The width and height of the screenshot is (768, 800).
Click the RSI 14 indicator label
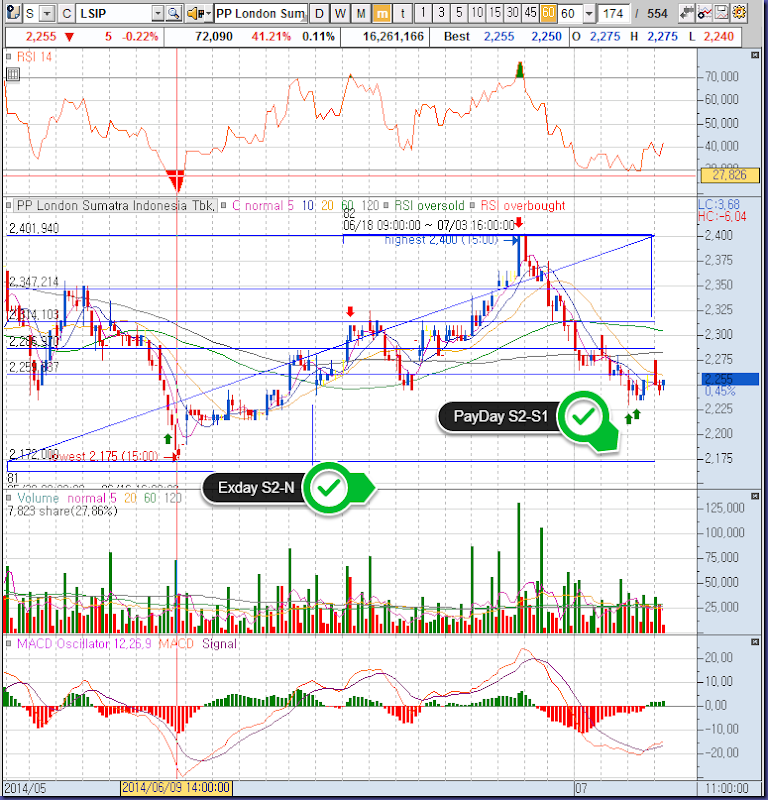pyautogui.click(x=35, y=57)
